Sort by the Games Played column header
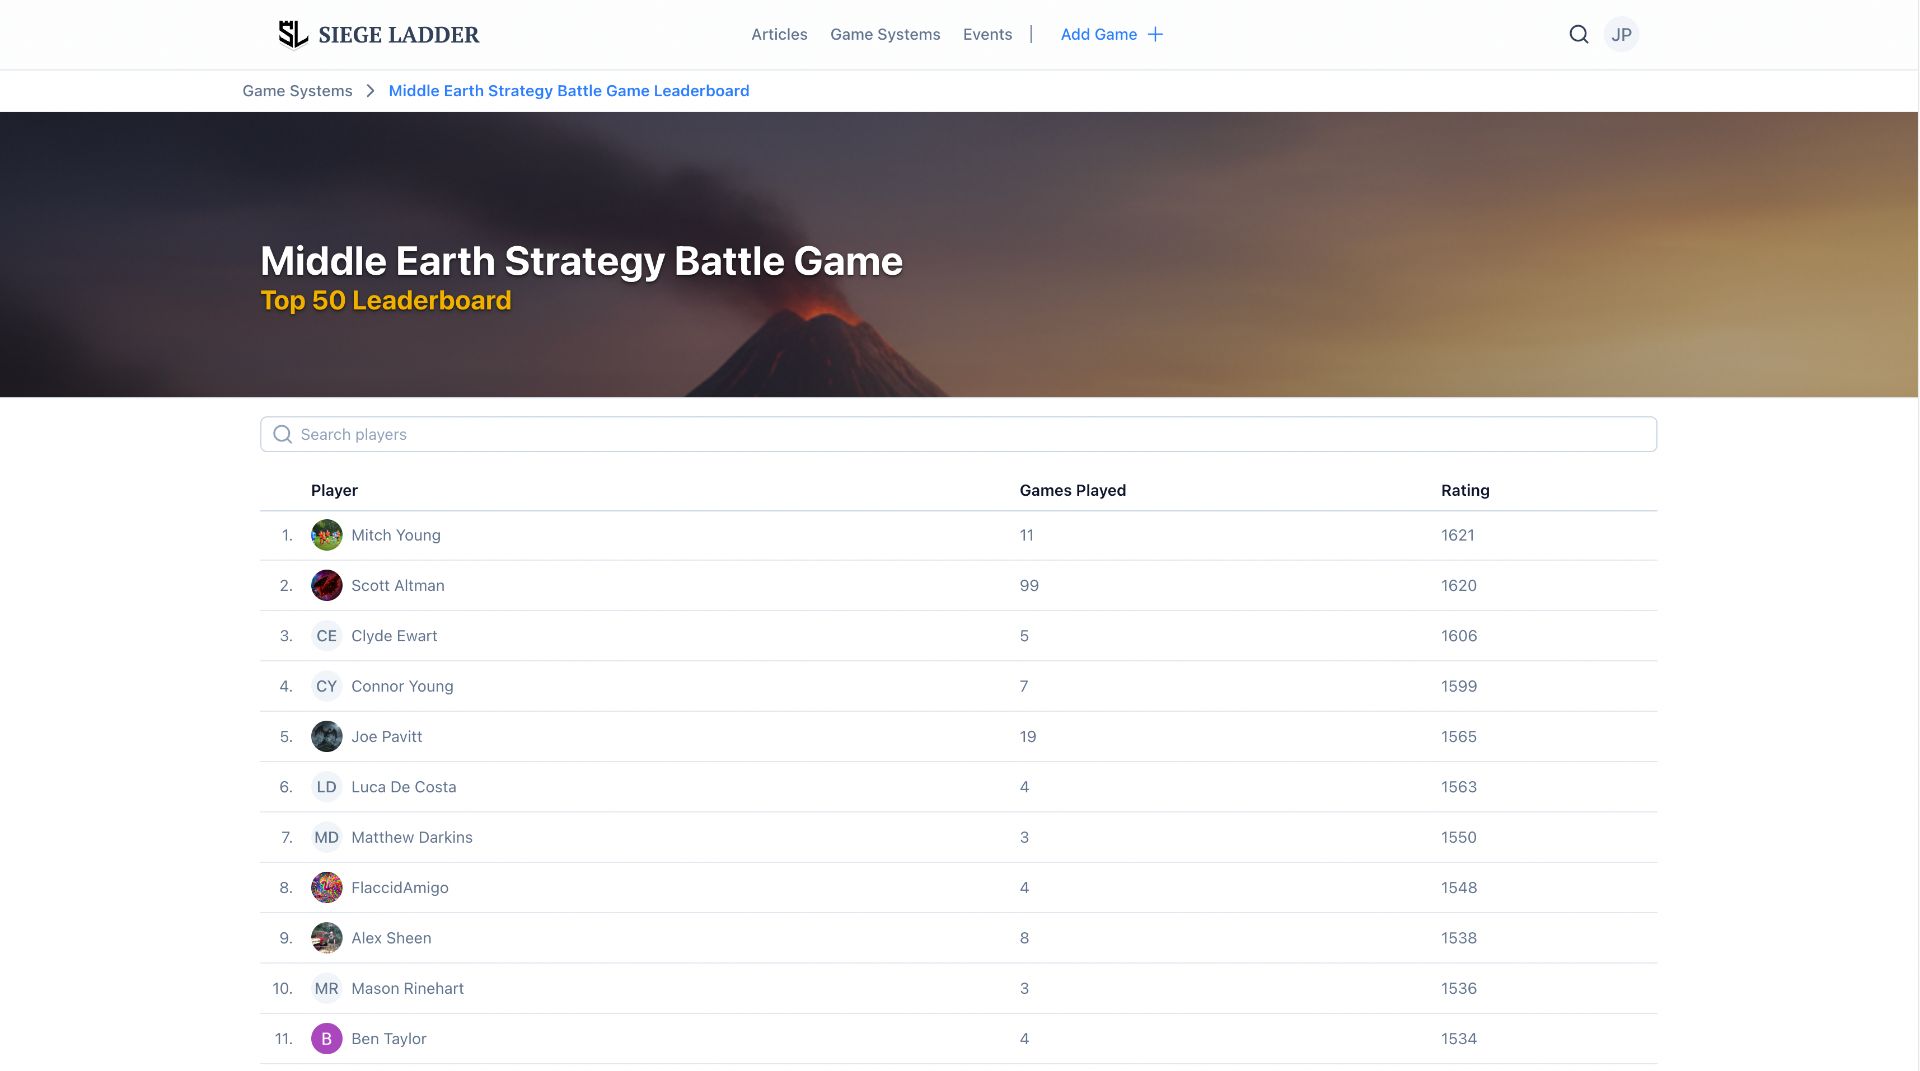 [x=1072, y=490]
